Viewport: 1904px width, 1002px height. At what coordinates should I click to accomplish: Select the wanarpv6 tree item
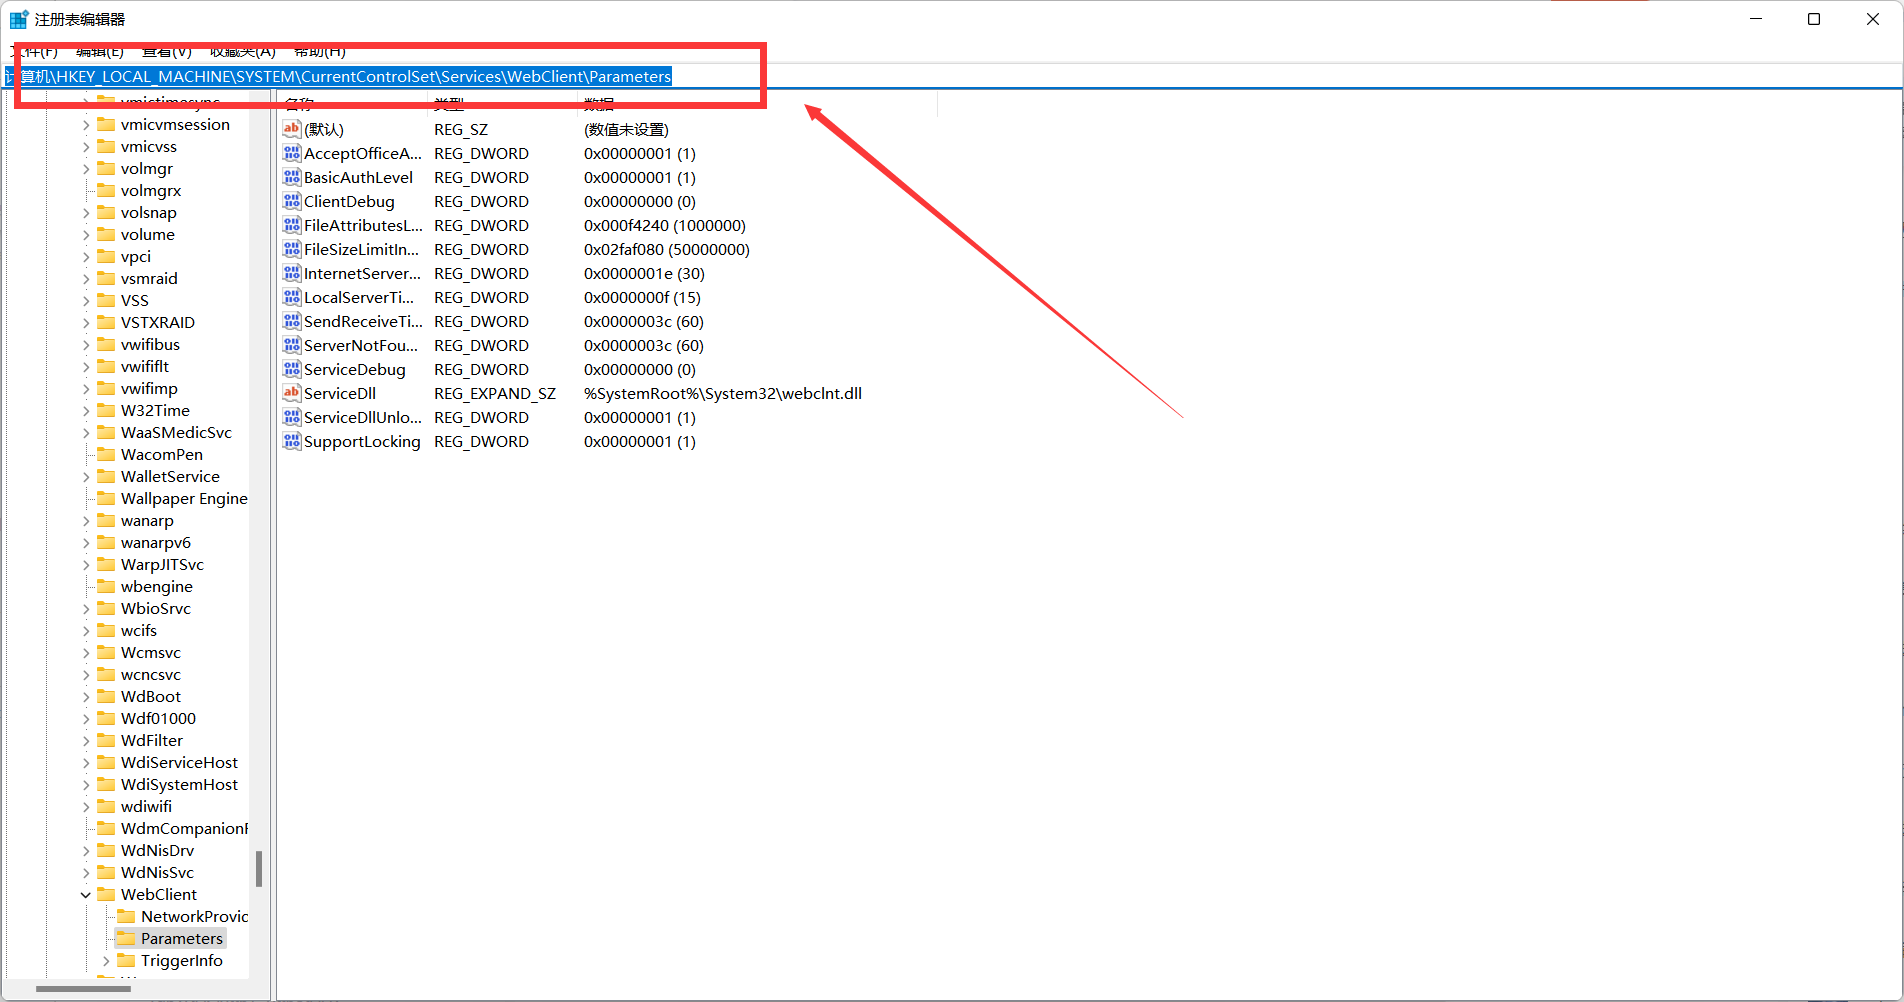point(155,542)
